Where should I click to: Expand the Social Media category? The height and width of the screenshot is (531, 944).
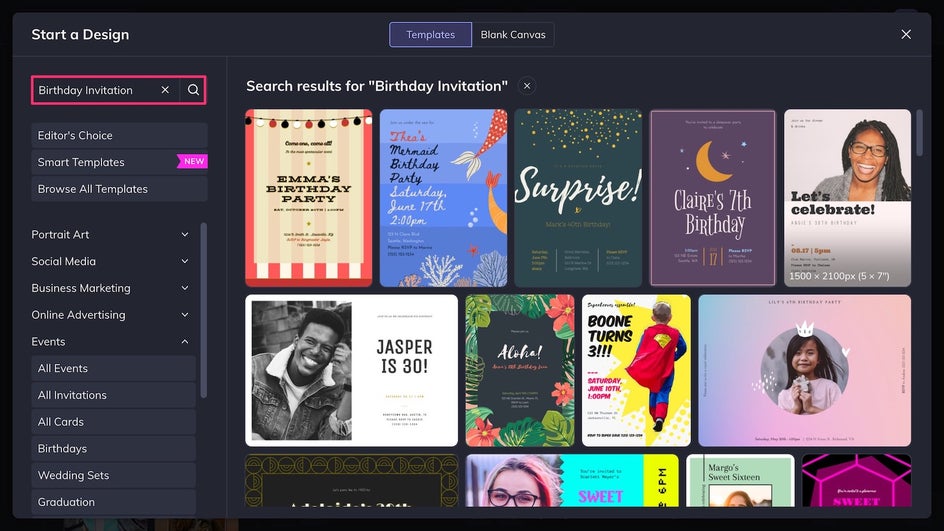[110, 261]
